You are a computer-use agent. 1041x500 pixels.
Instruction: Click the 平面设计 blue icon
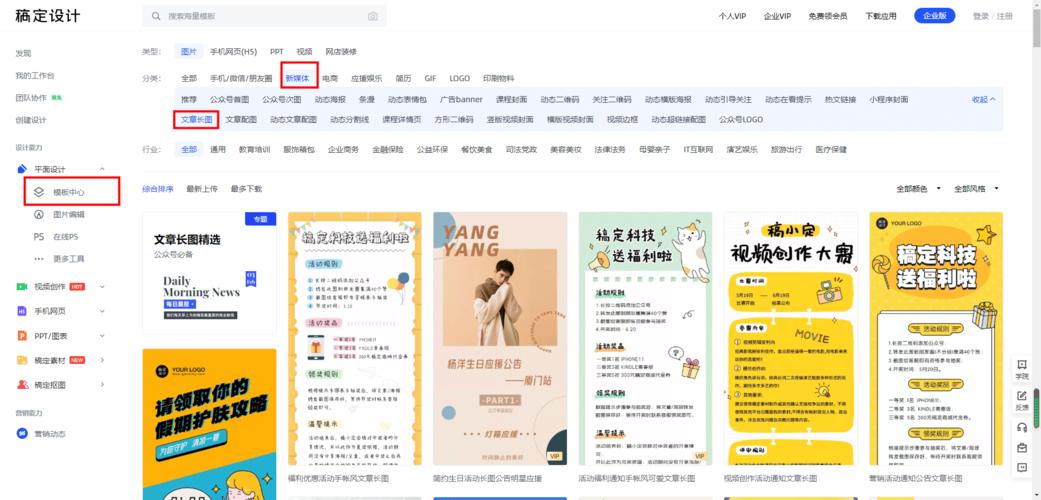pyautogui.click(x=22, y=169)
